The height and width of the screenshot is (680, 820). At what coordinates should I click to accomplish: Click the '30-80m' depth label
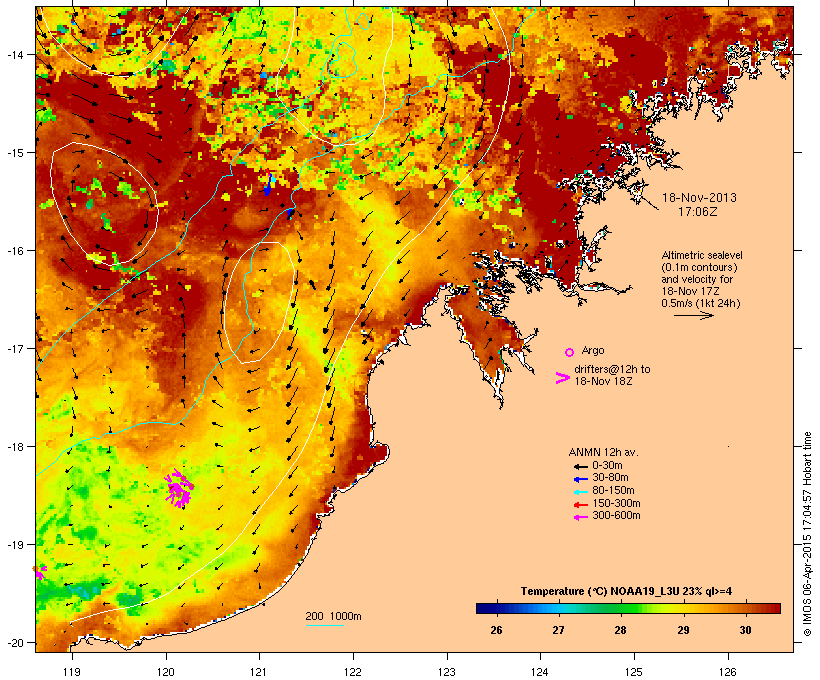click(x=610, y=478)
